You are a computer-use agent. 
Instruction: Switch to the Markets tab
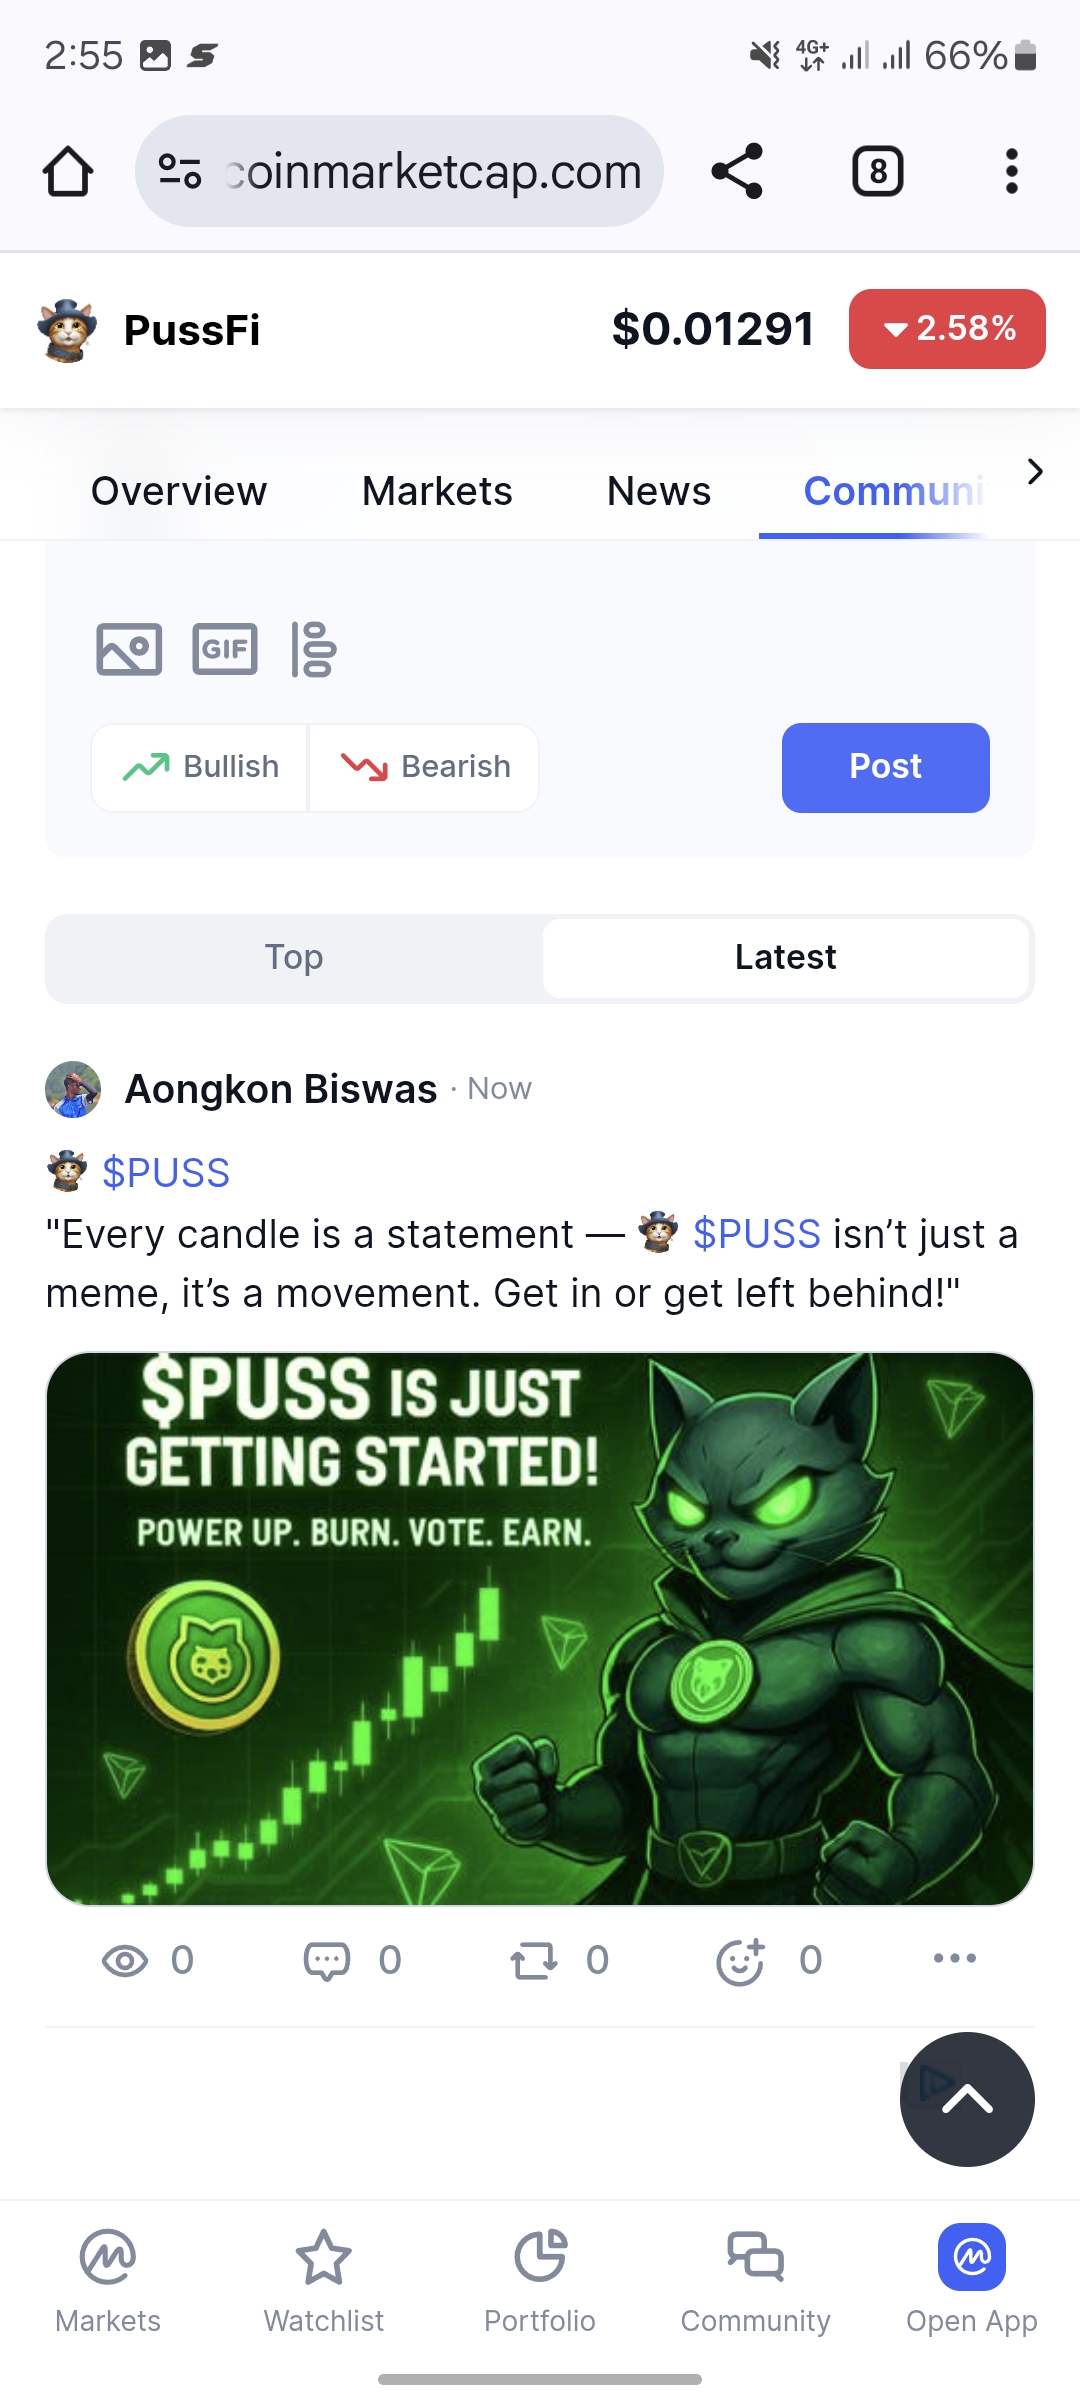[437, 491]
